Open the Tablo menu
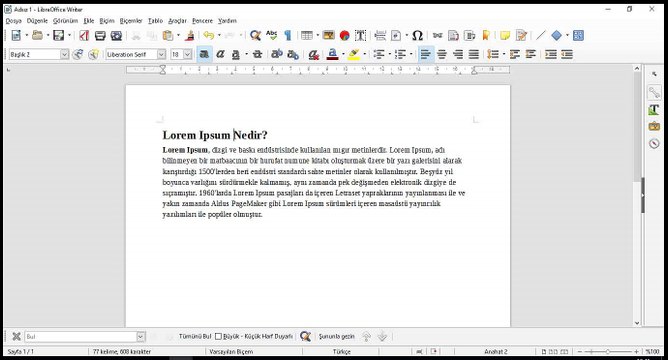 pyautogui.click(x=155, y=20)
